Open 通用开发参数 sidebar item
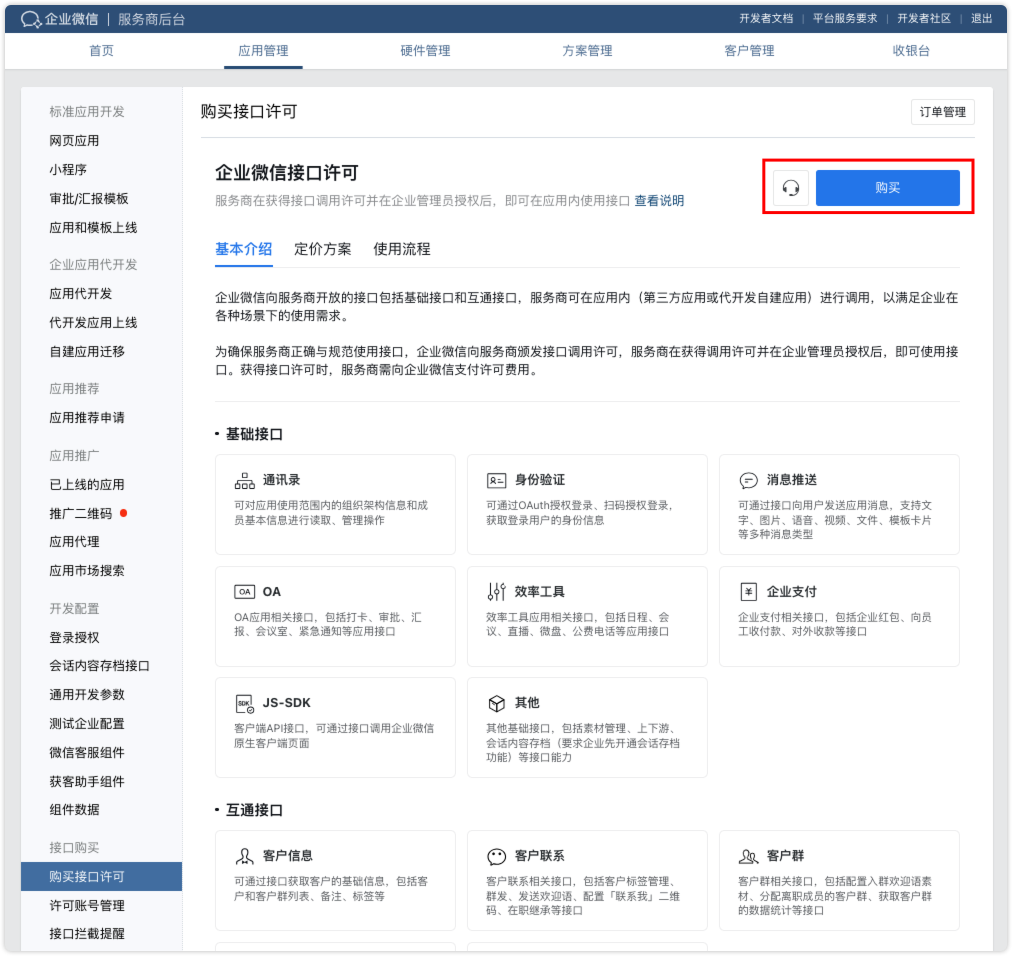1012x956 pixels. tap(87, 695)
